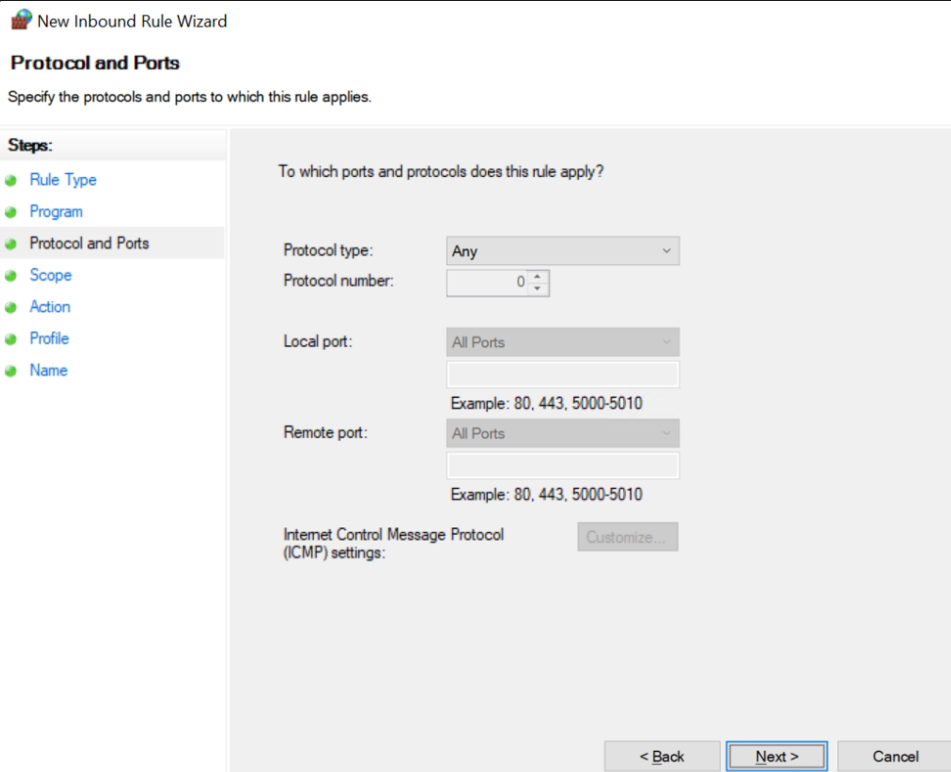This screenshot has width=951, height=772.
Task: Click green bullet beside Name step
Action: tap(11, 371)
